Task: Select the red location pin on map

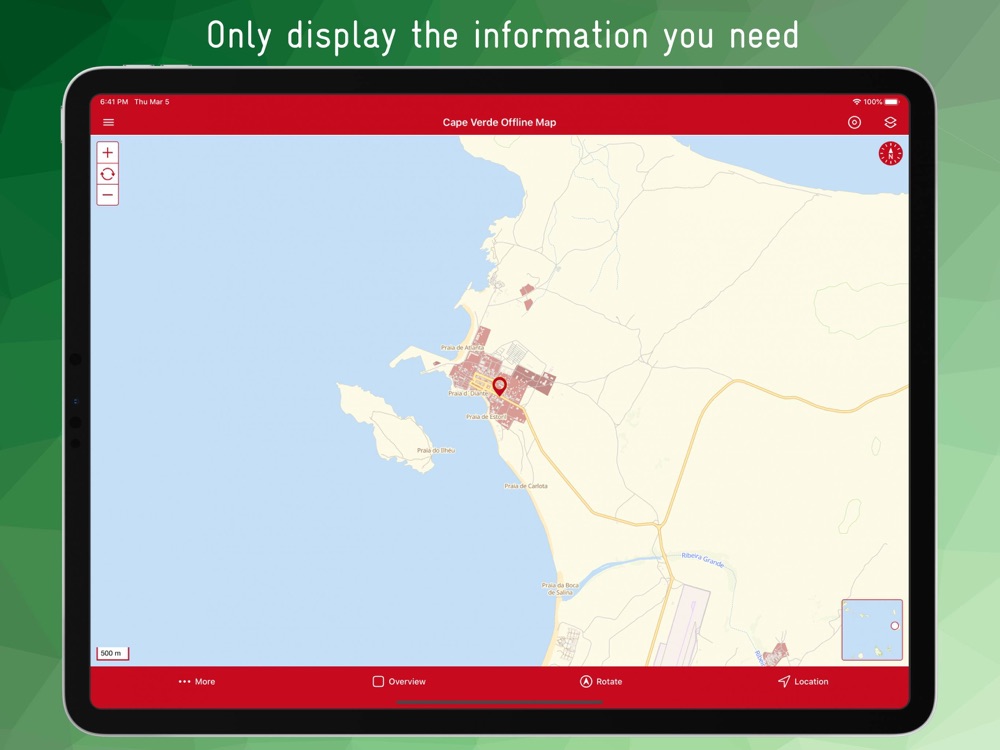Action: coord(499,386)
